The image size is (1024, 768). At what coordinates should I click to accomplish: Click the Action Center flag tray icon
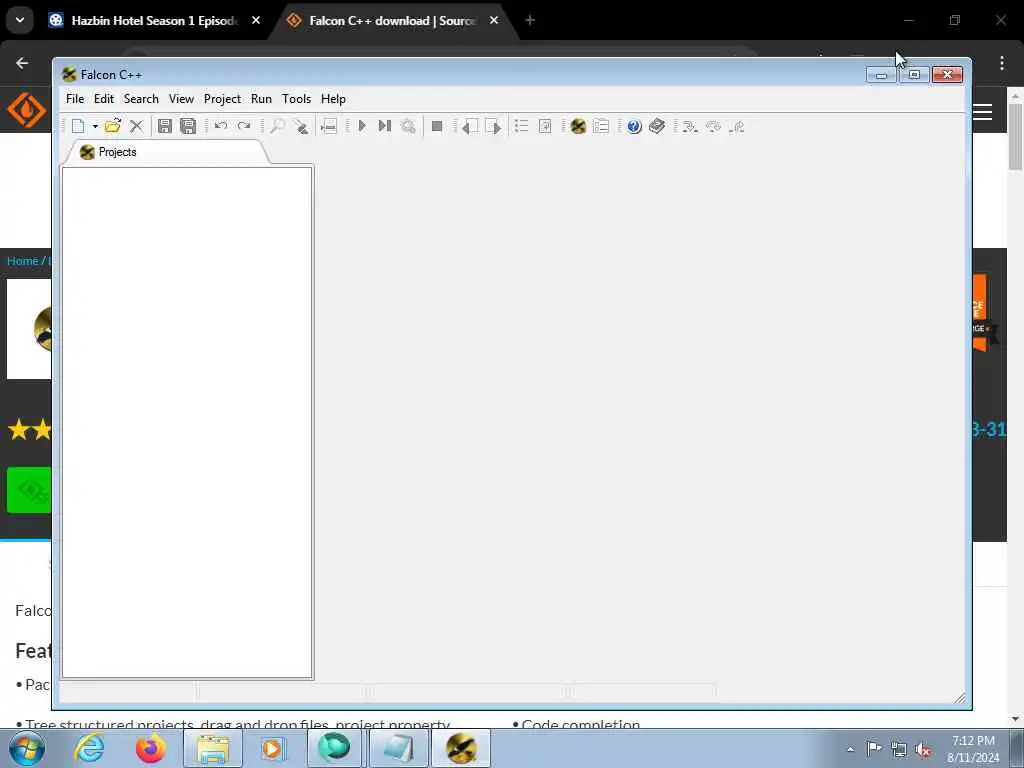pos(874,749)
